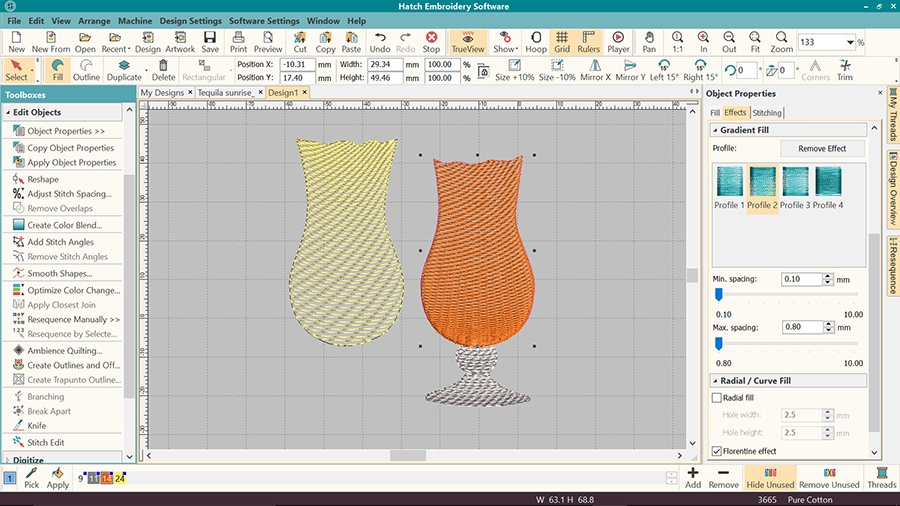Open the Design Settings menu

point(190,21)
